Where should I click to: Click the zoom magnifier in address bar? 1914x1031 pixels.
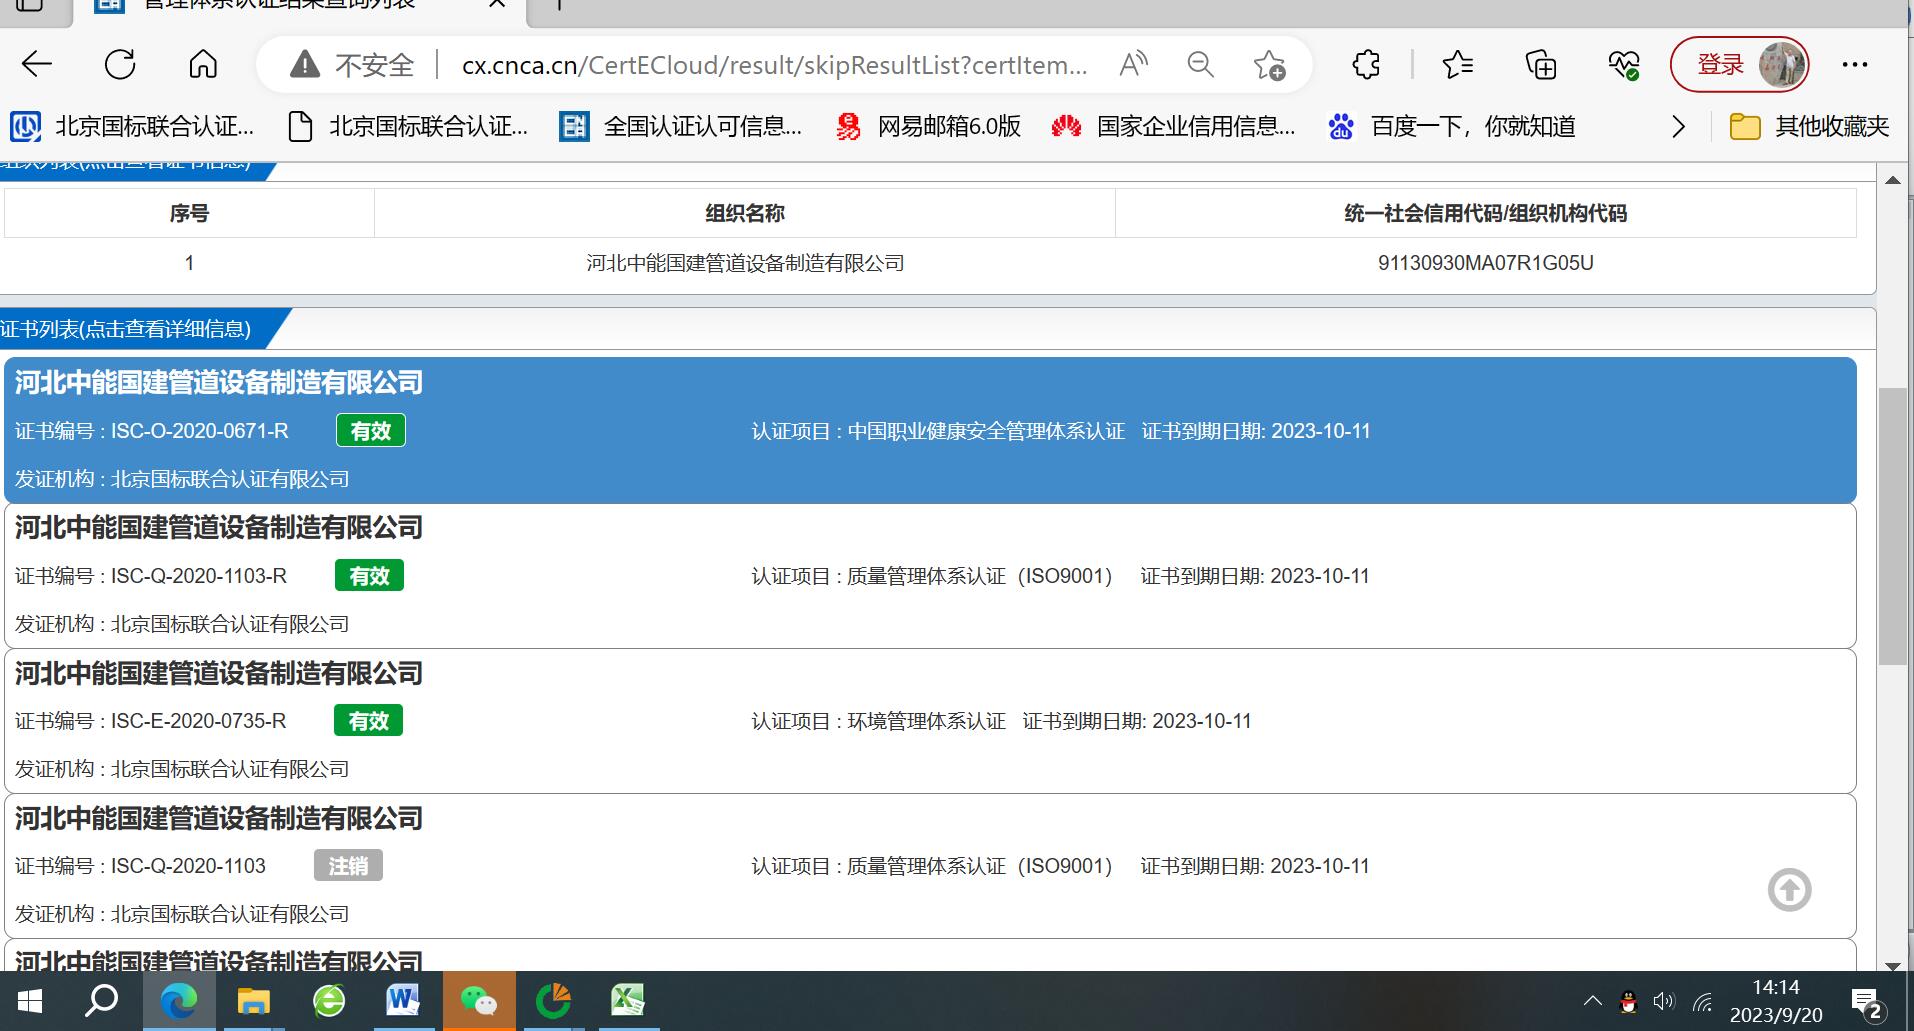tap(1200, 65)
